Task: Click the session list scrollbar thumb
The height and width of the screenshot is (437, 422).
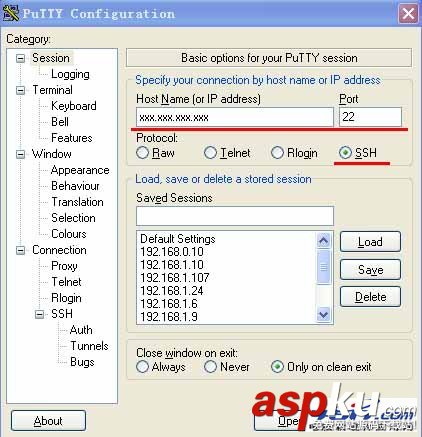Action: tap(323, 267)
